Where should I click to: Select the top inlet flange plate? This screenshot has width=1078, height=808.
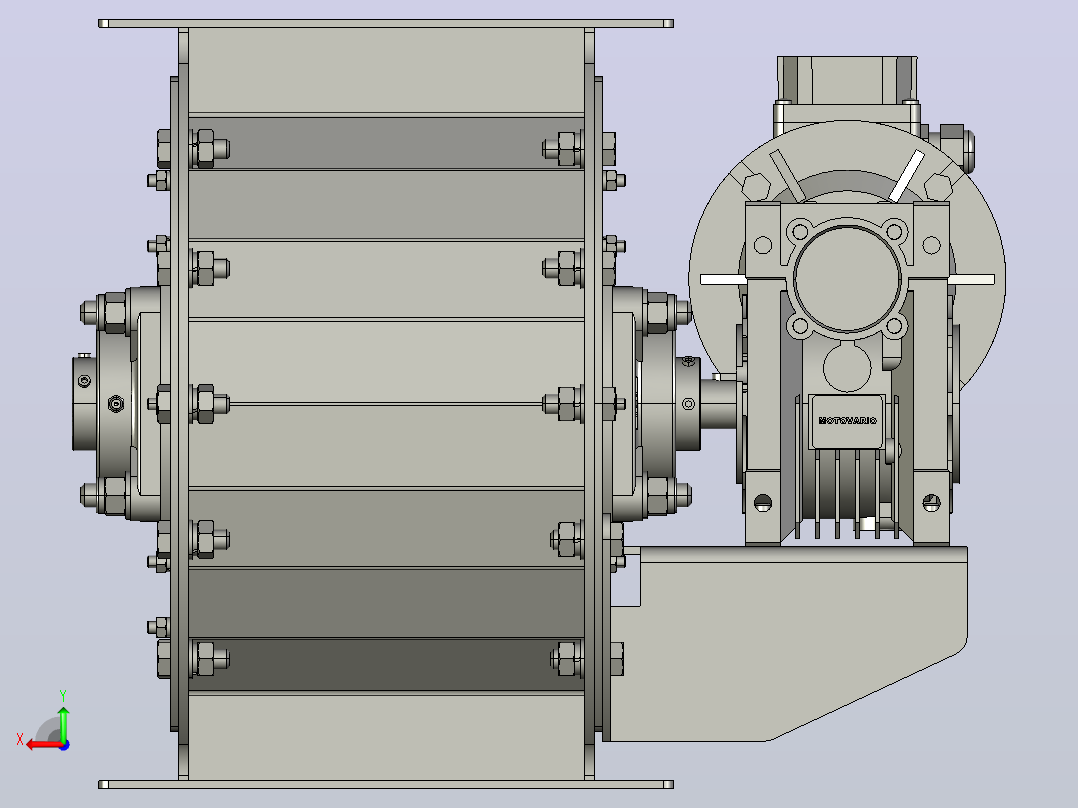[x=386, y=23]
